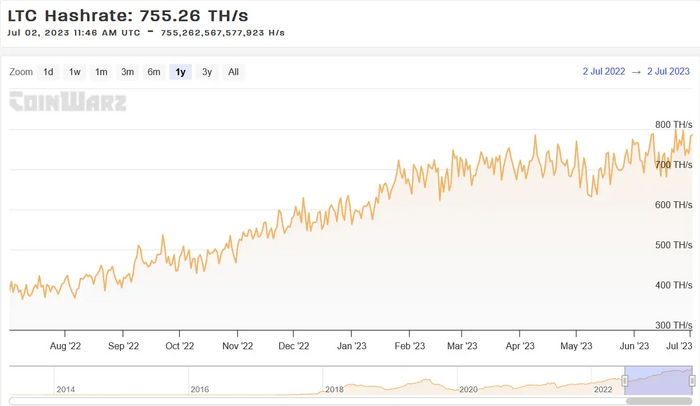Edit start date 2 Jul 2022

coord(603,72)
